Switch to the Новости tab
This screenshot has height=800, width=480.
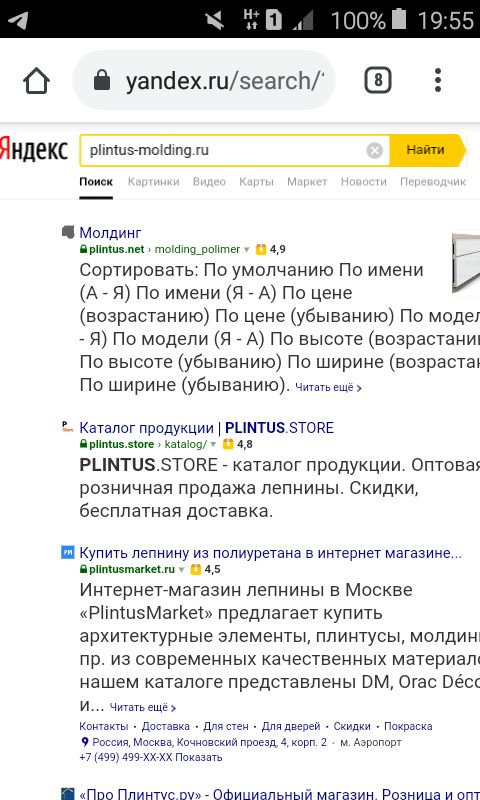coord(364,182)
